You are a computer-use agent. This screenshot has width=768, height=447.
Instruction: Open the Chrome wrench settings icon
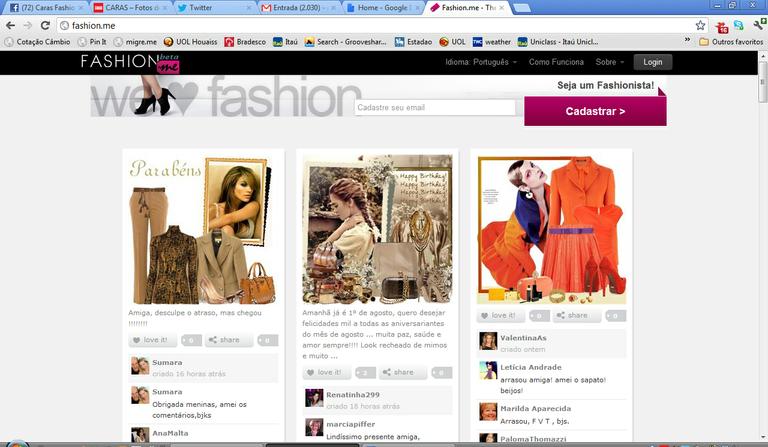[x=760, y=24]
